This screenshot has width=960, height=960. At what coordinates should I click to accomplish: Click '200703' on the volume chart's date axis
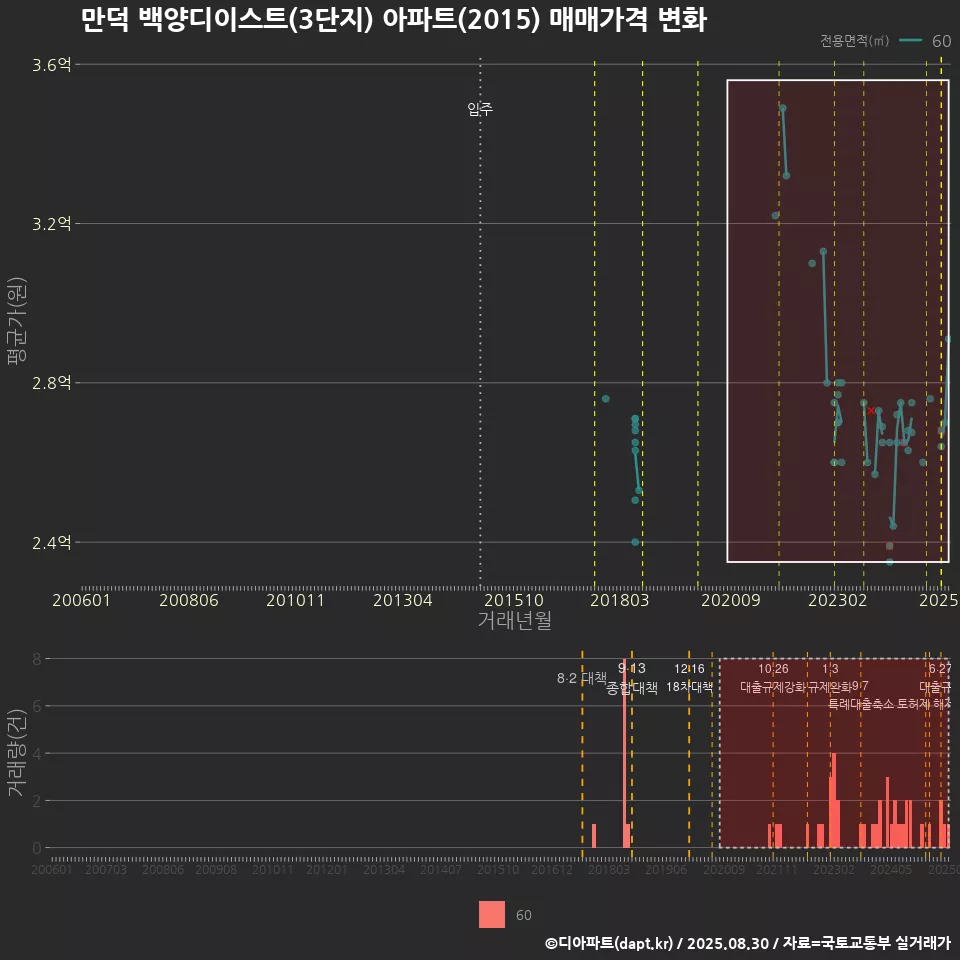pyautogui.click(x=106, y=869)
